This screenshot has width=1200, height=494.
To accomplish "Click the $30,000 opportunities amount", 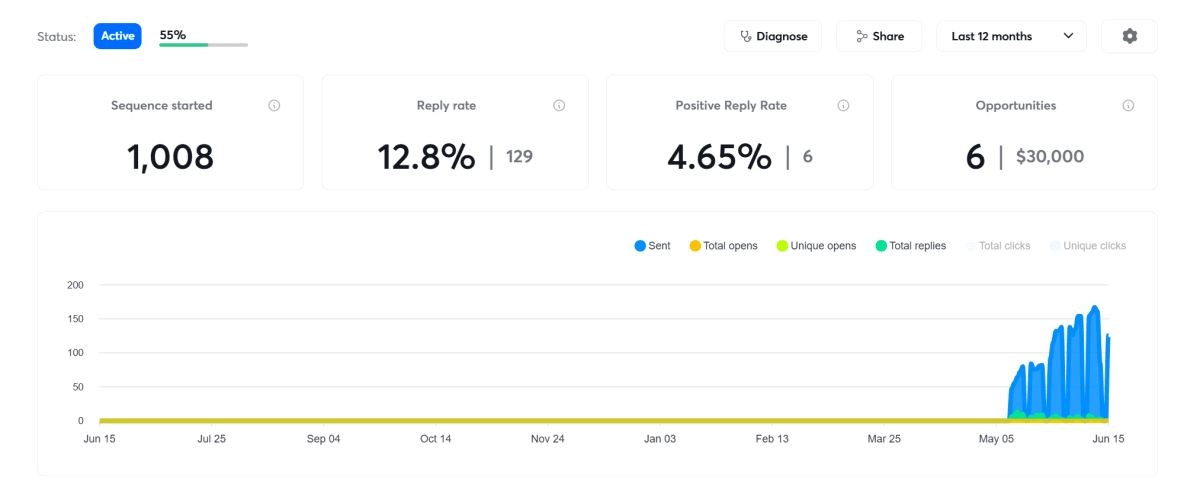I will click(1050, 157).
